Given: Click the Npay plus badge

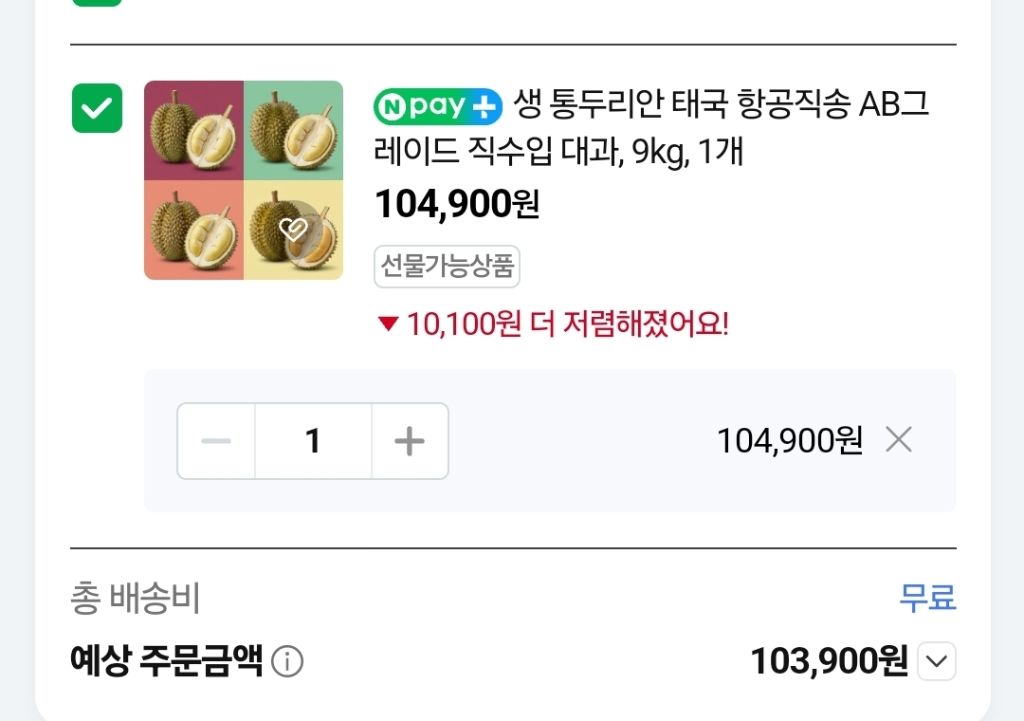Looking at the screenshot, I should pyautogui.click(x=438, y=106).
